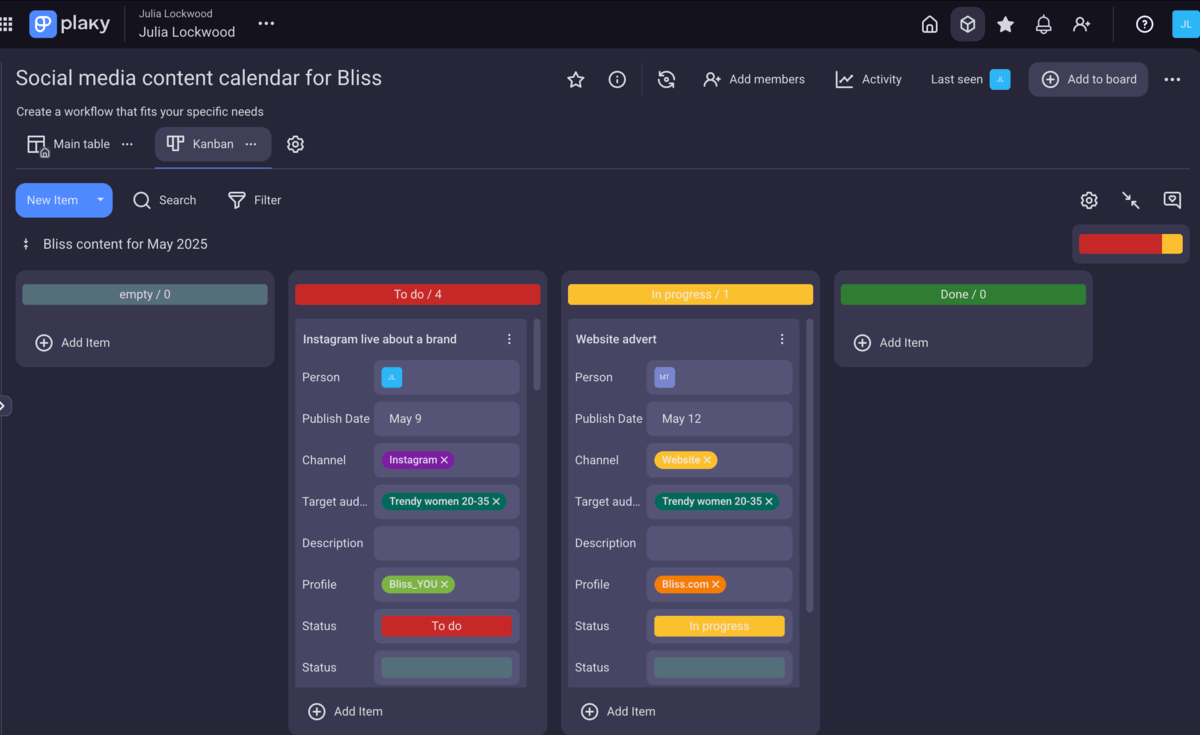
Task: Click the help question mark icon
Action: click(x=1145, y=25)
